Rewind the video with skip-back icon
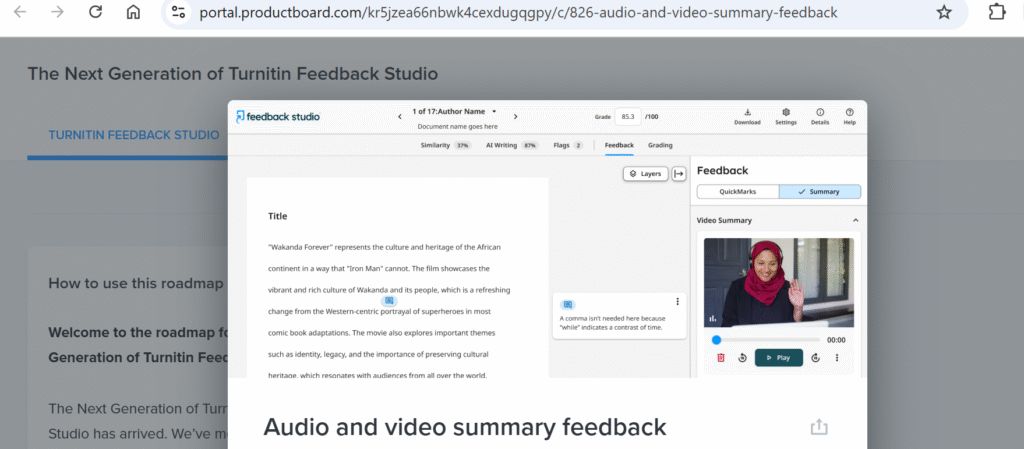 tap(743, 358)
